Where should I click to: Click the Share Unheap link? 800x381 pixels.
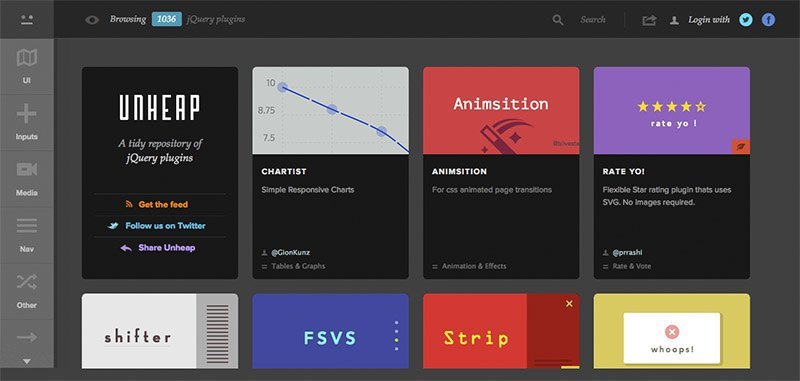pyautogui.click(x=166, y=248)
